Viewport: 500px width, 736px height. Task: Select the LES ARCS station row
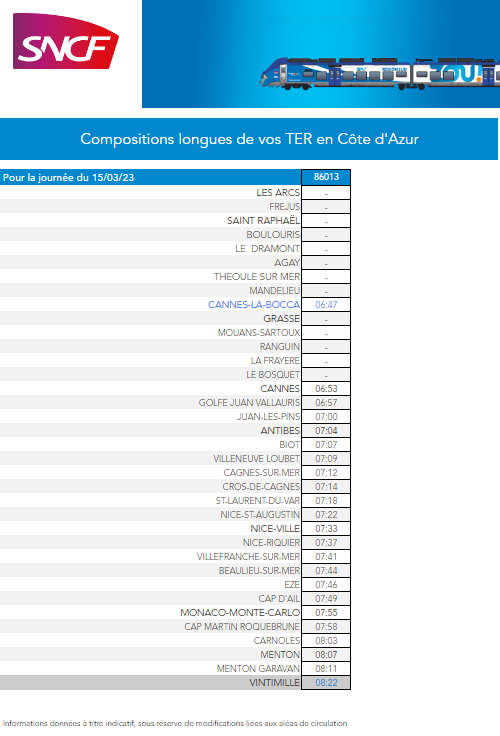[x=175, y=192]
